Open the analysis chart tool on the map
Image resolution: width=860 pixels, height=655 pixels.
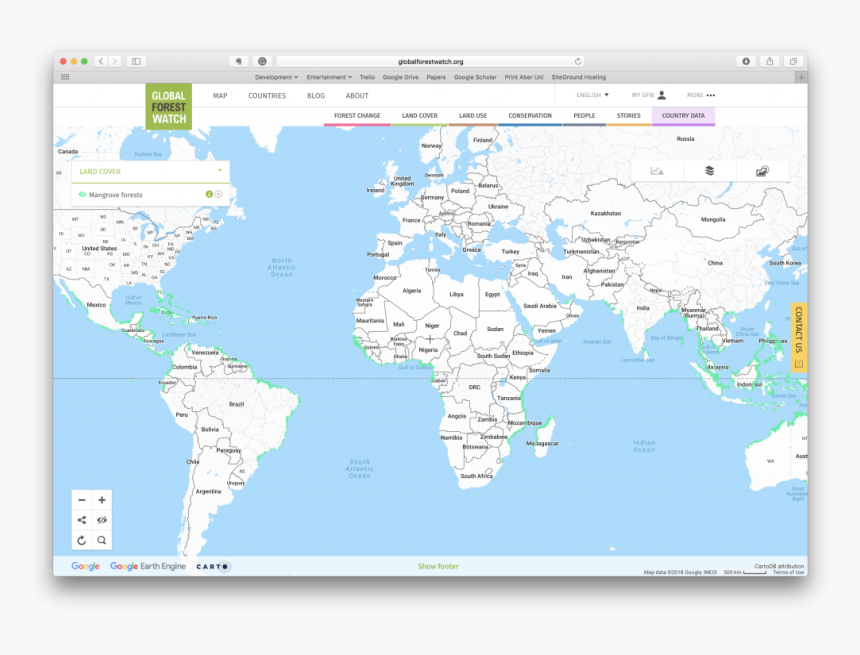tap(656, 170)
